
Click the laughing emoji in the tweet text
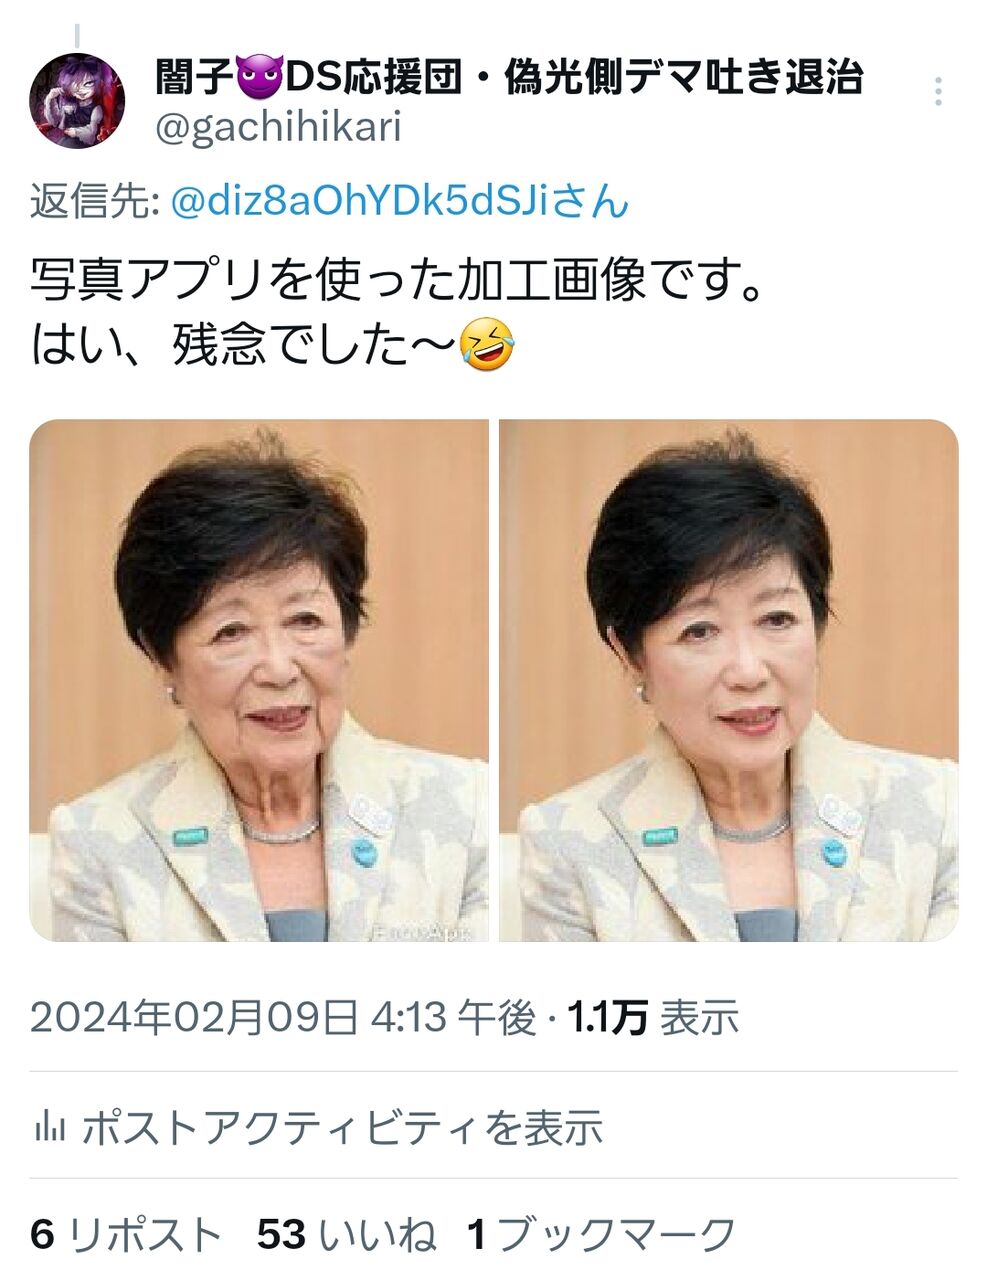pyautogui.click(x=487, y=344)
